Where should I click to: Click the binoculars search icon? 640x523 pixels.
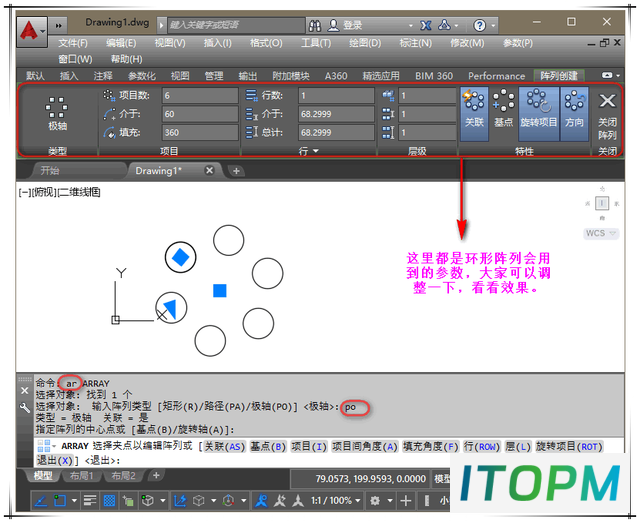pyautogui.click(x=315, y=26)
